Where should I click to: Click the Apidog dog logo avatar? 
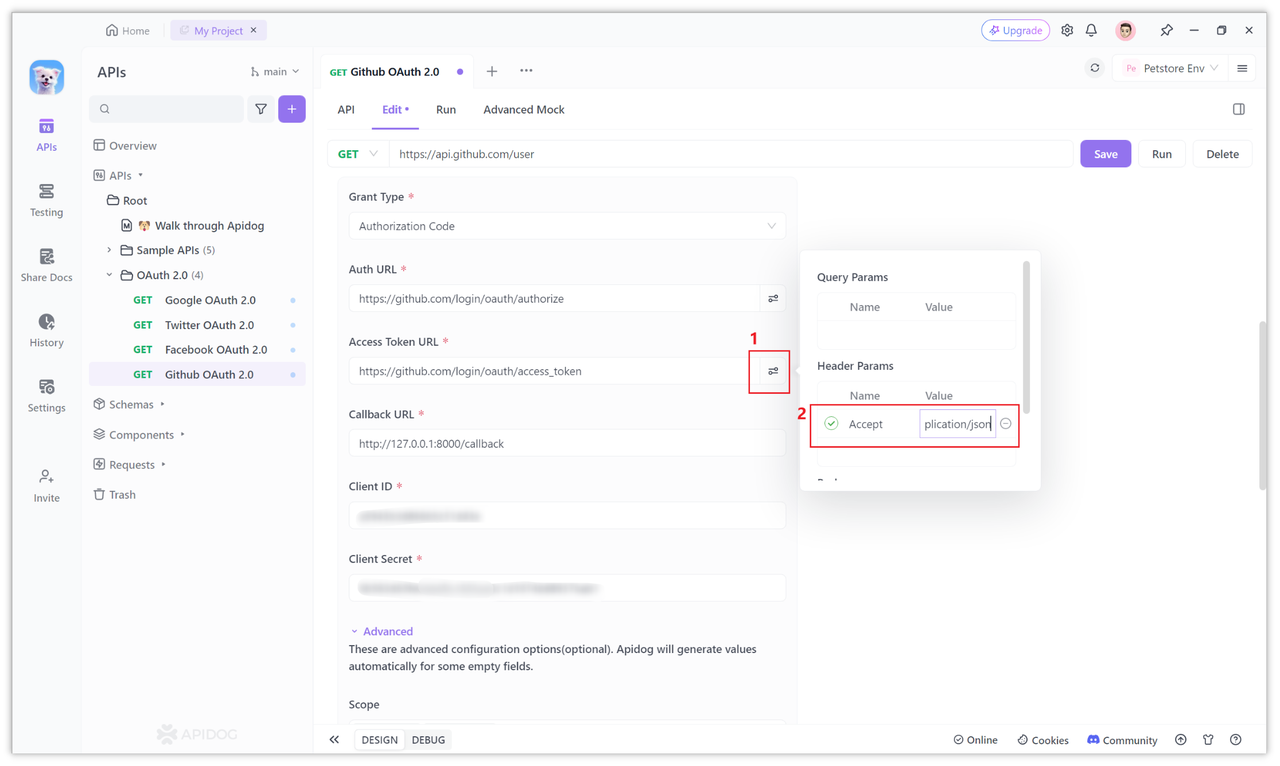coord(46,77)
